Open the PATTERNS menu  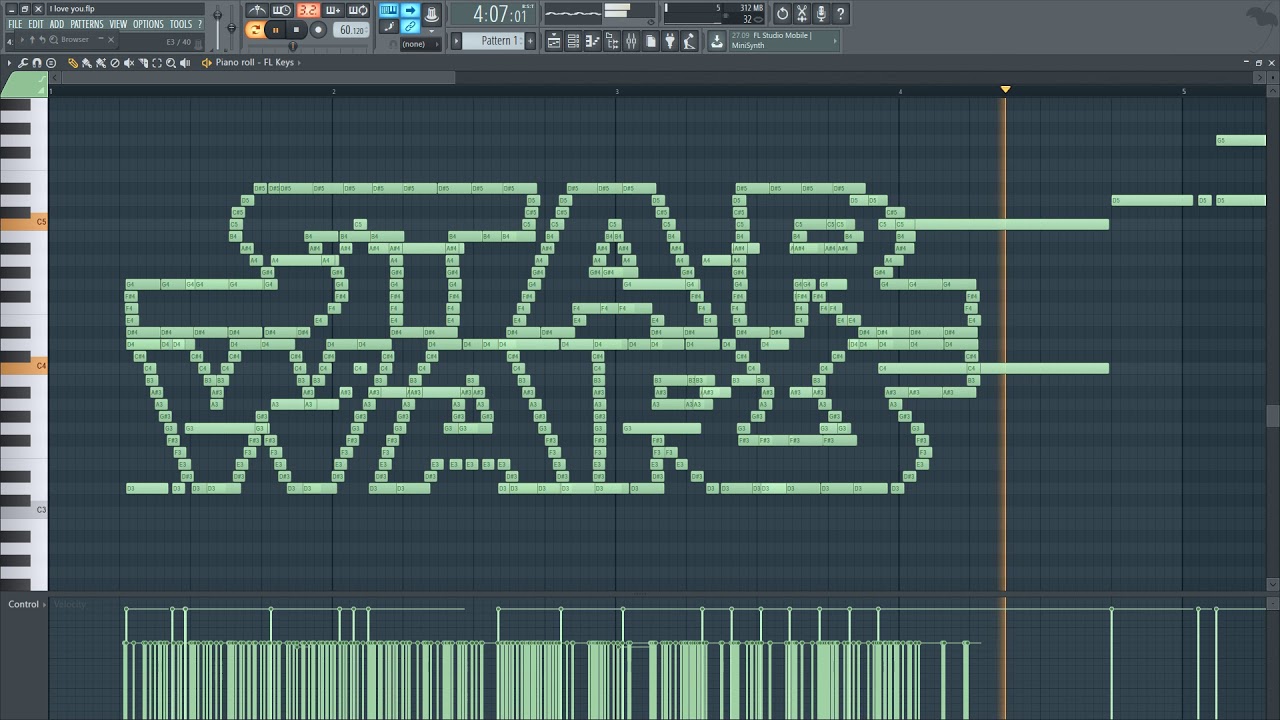[87, 24]
